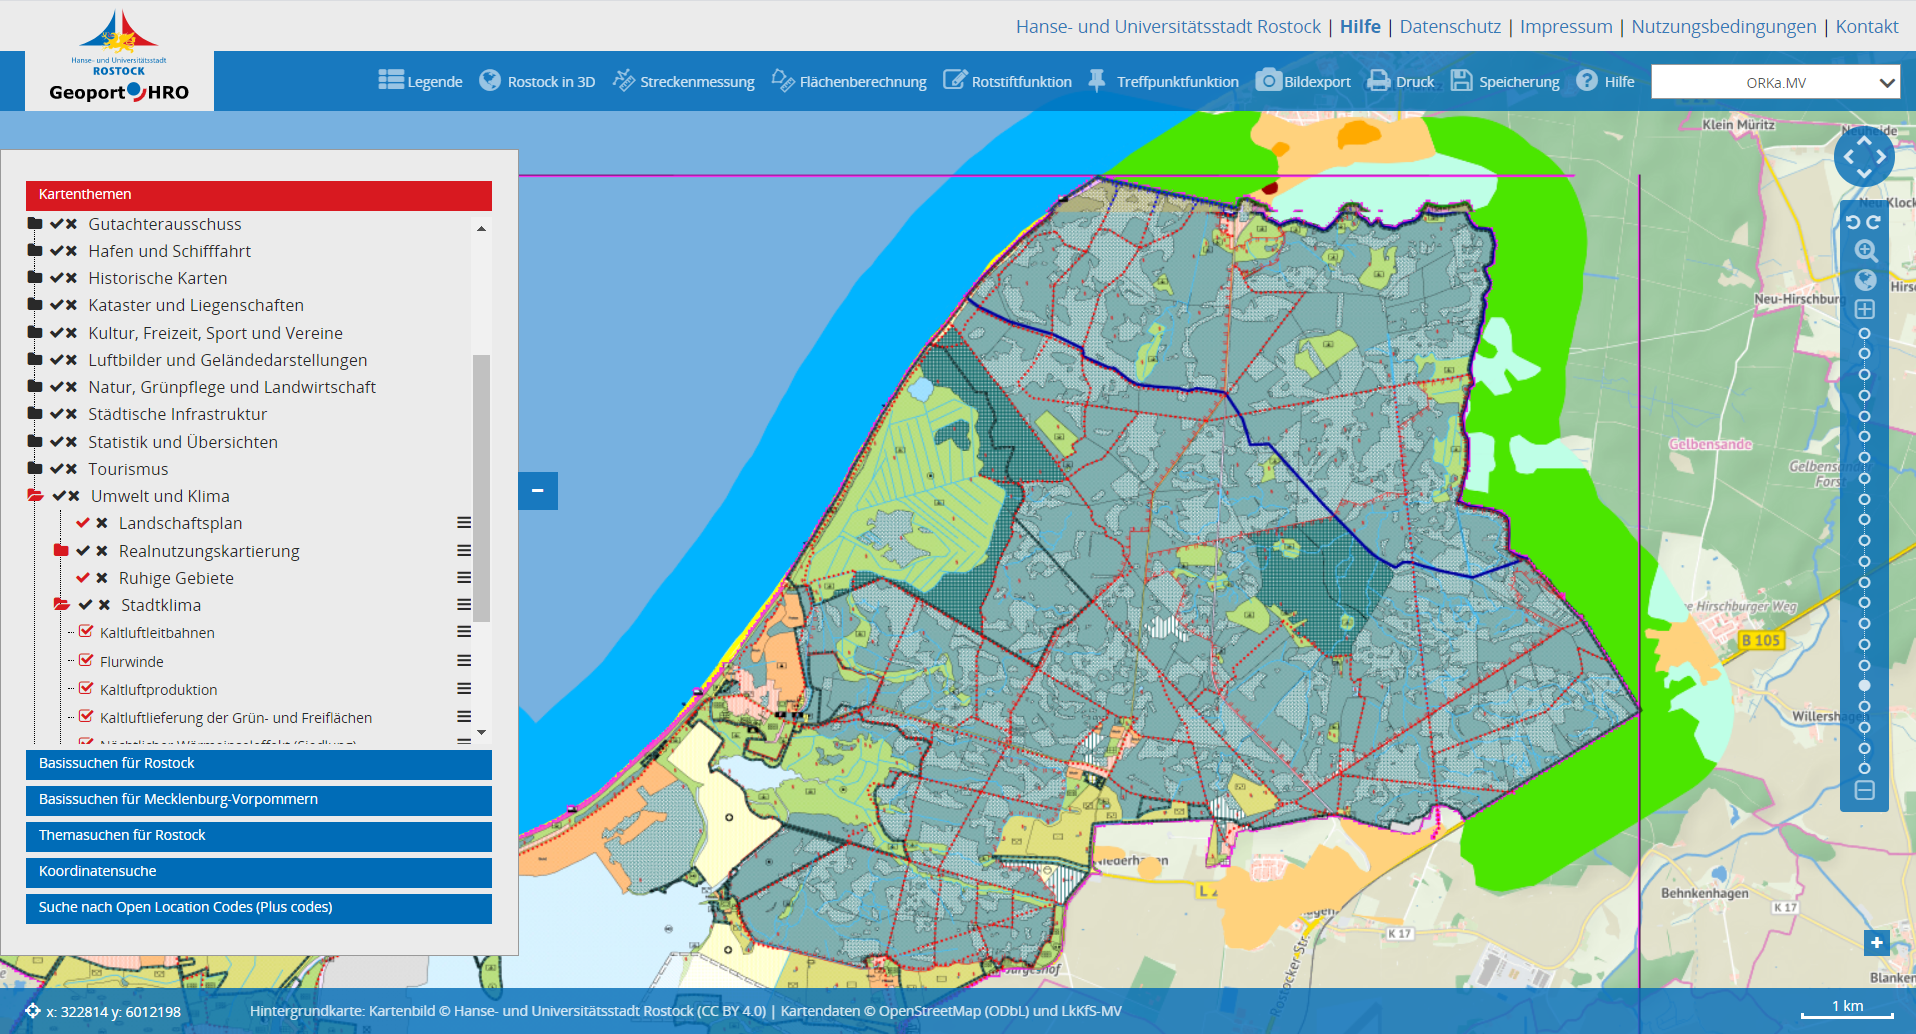The width and height of the screenshot is (1916, 1034).
Task: Pan map down with navigation arrow
Action: [x=1864, y=174]
